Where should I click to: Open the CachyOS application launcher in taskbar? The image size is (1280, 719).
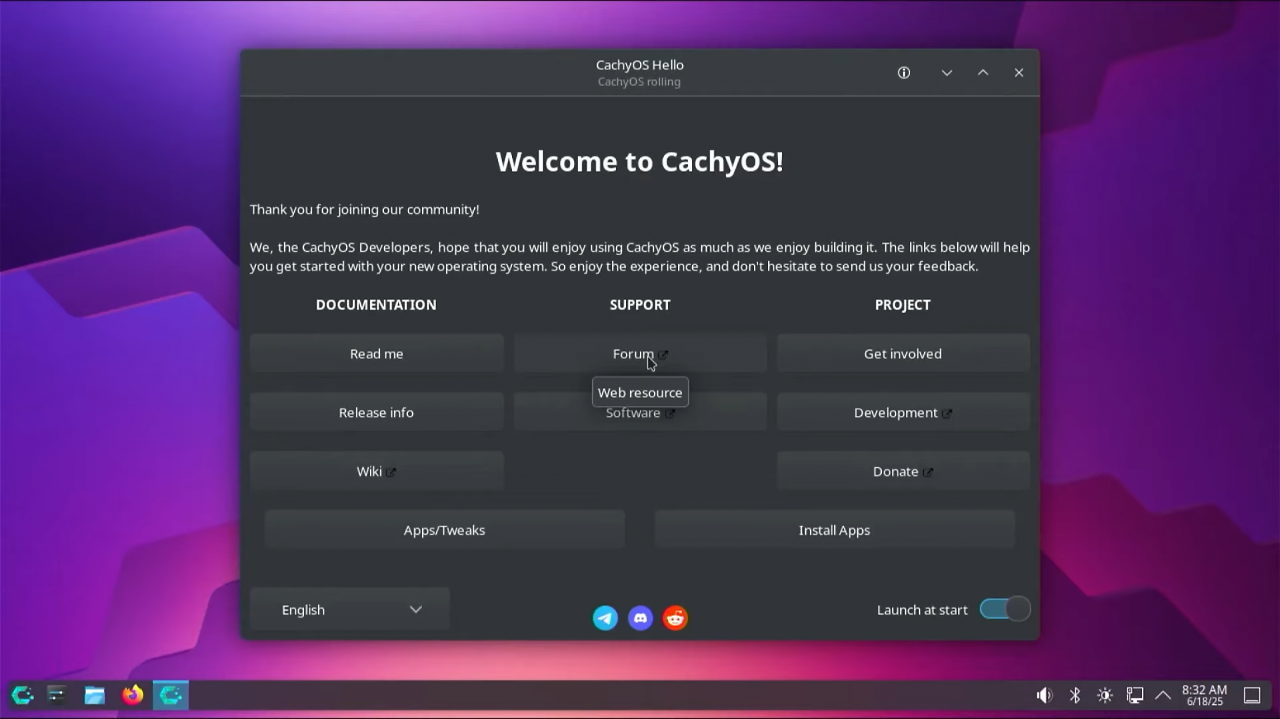tap(22, 695)
